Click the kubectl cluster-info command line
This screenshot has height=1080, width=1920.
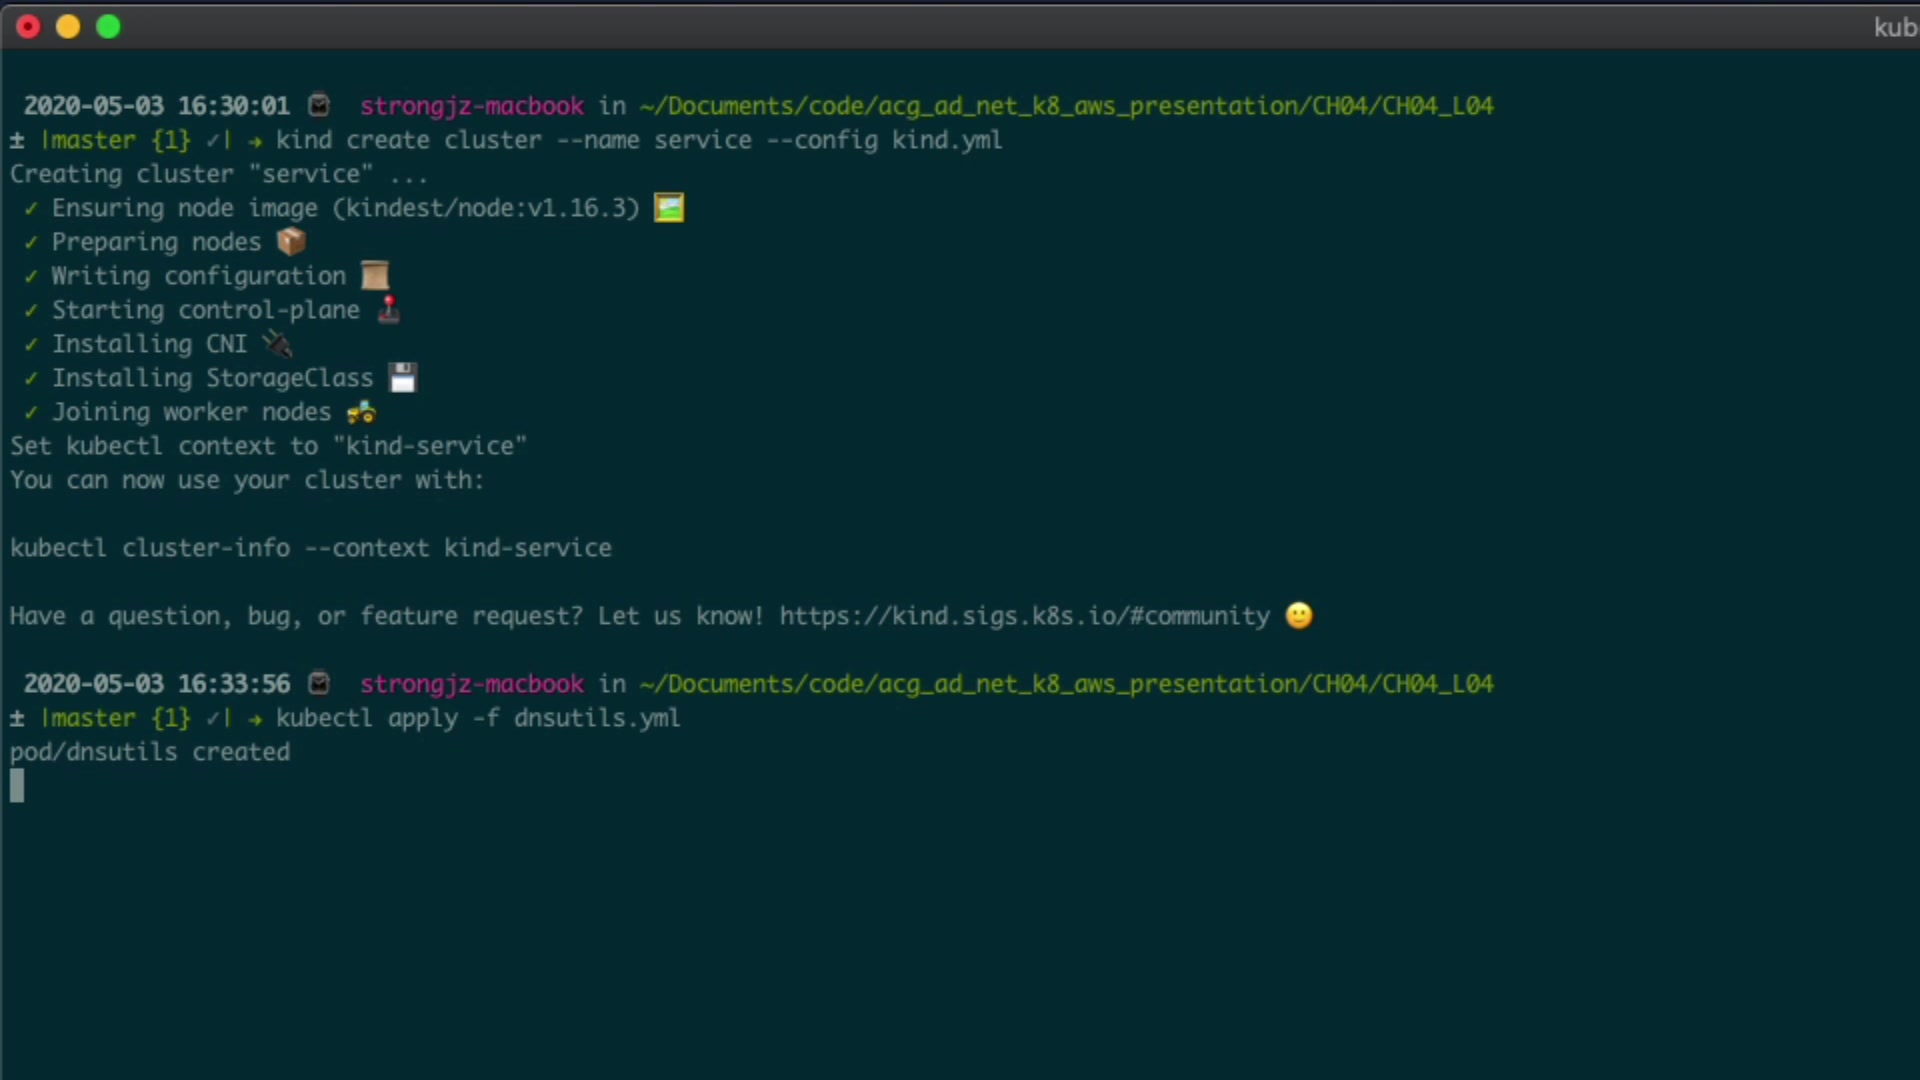click(x=310, y=548)
